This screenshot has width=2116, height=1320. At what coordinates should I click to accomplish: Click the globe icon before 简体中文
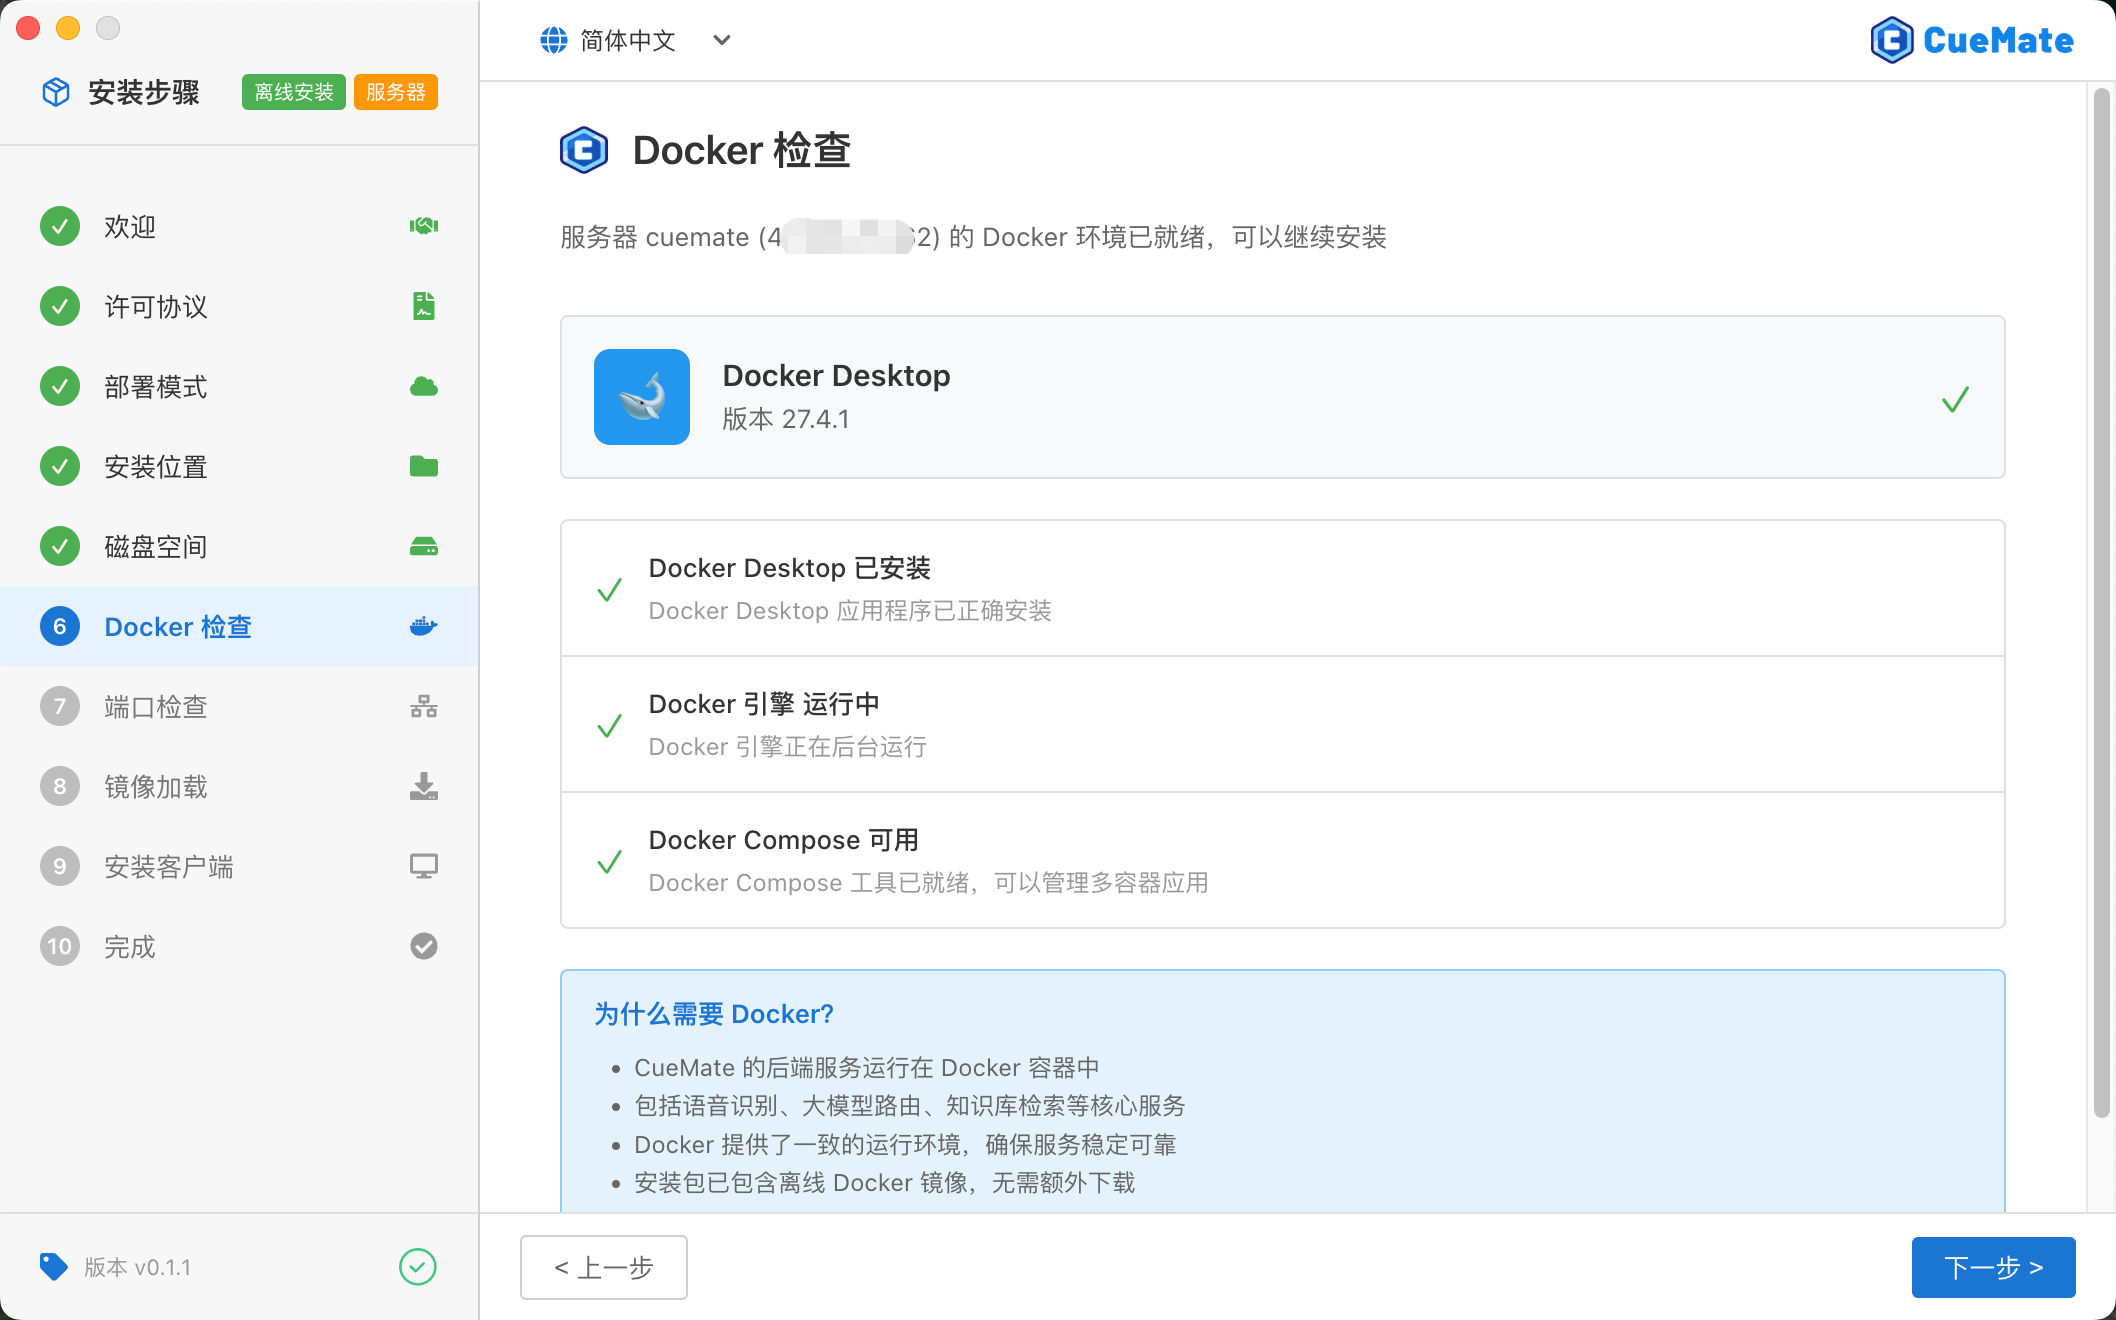point(553,40)
